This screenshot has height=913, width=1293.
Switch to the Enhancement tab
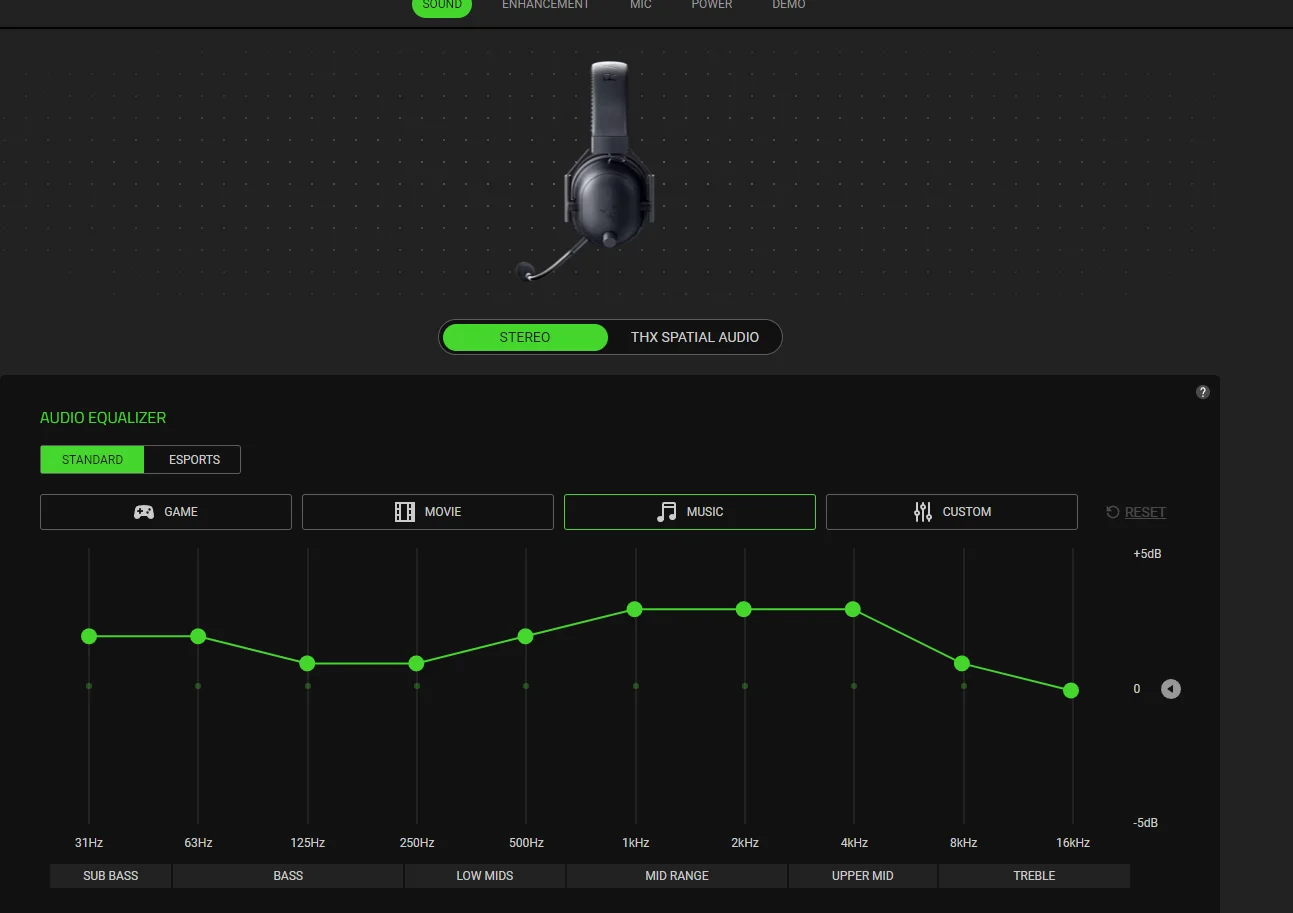(546, 5)
